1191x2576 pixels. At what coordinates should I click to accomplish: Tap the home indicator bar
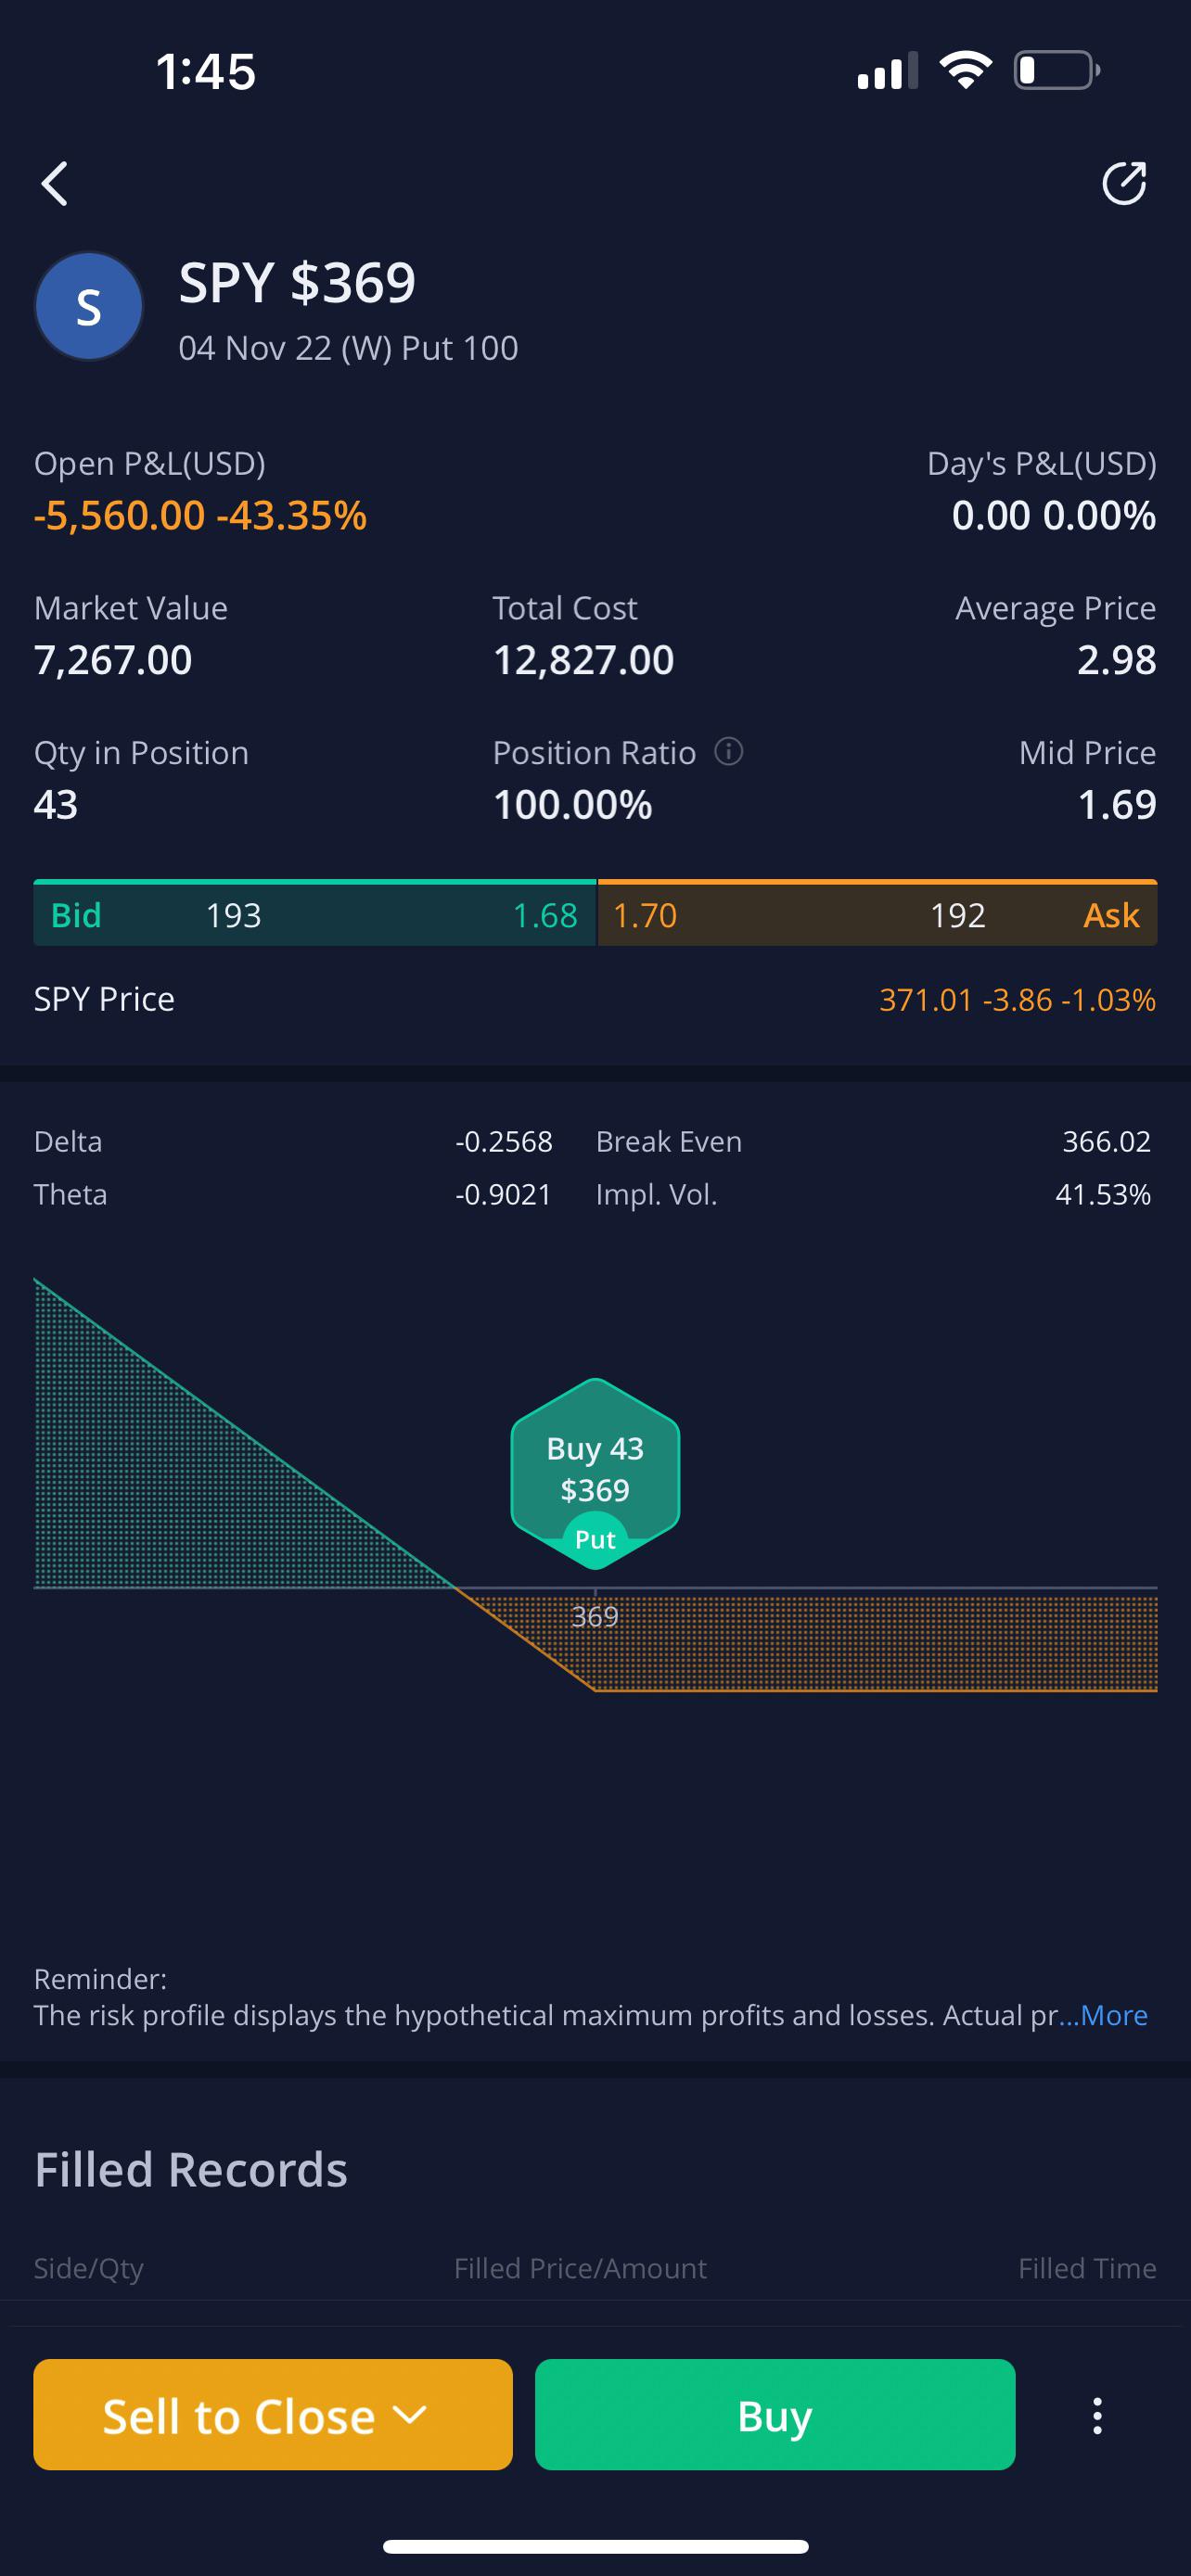(x=595, y=2546)
